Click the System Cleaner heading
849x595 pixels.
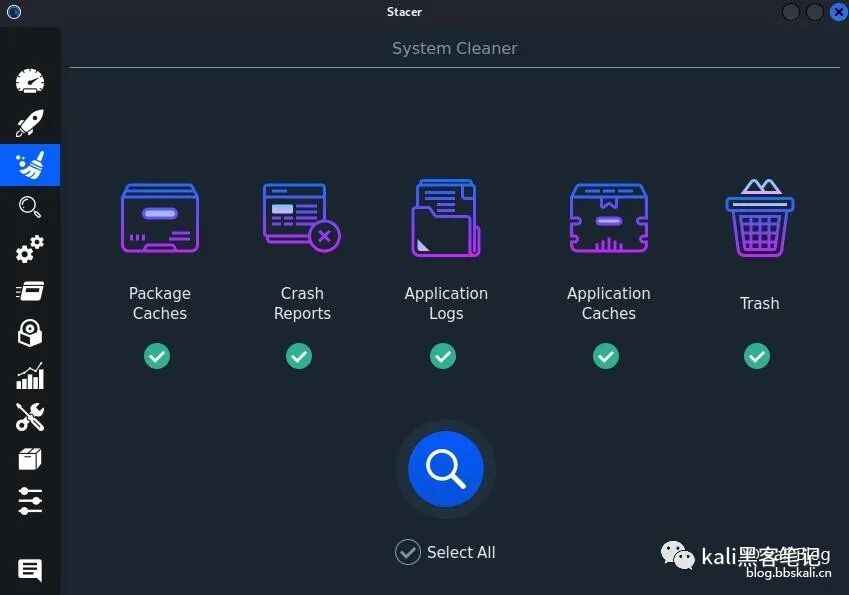[455, 48]
